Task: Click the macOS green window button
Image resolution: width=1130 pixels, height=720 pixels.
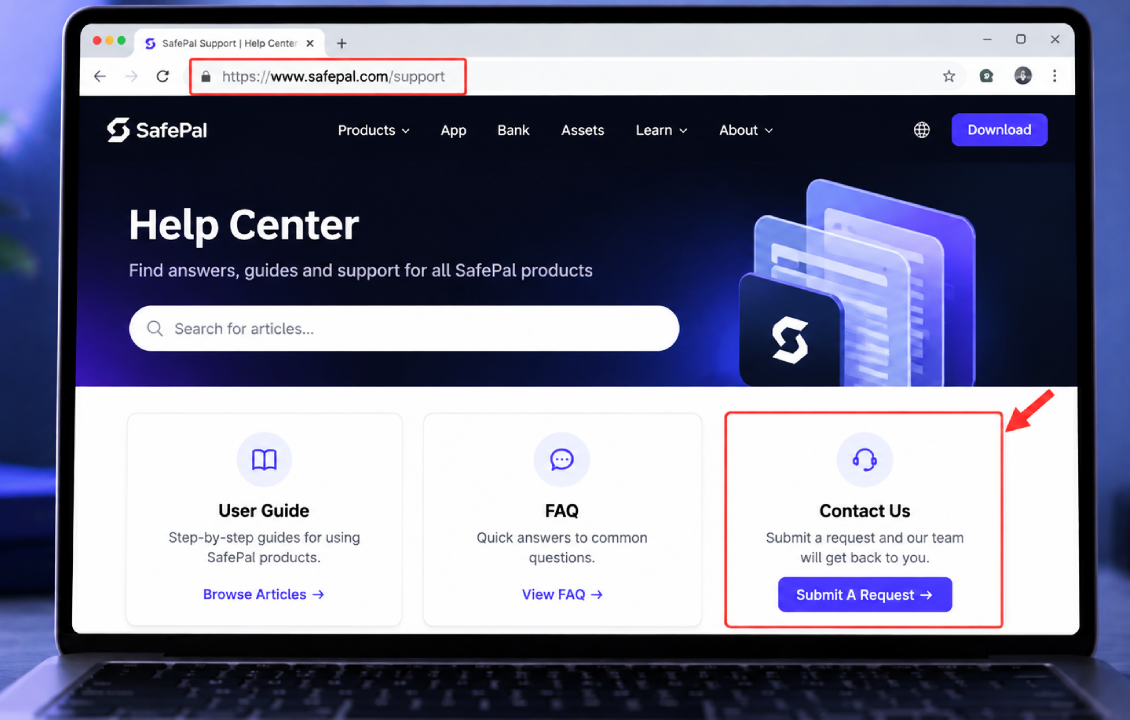Action: [122, 40]
